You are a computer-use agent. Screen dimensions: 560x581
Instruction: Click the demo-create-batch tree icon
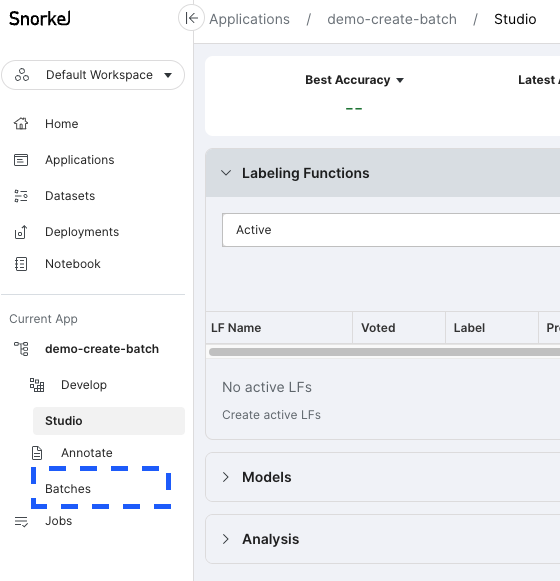tap(21, 349)
